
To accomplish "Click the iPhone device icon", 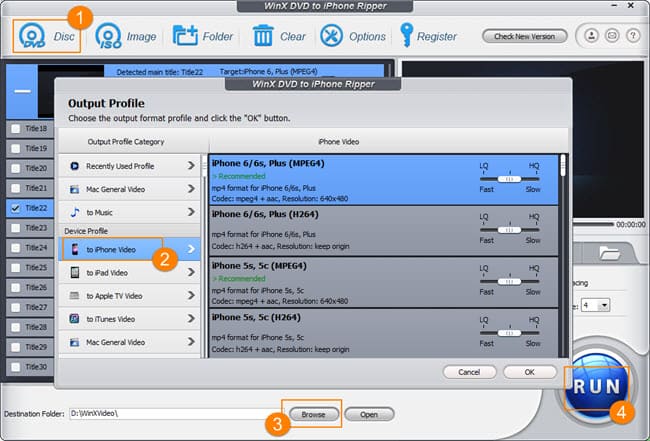I will (75, 249).
